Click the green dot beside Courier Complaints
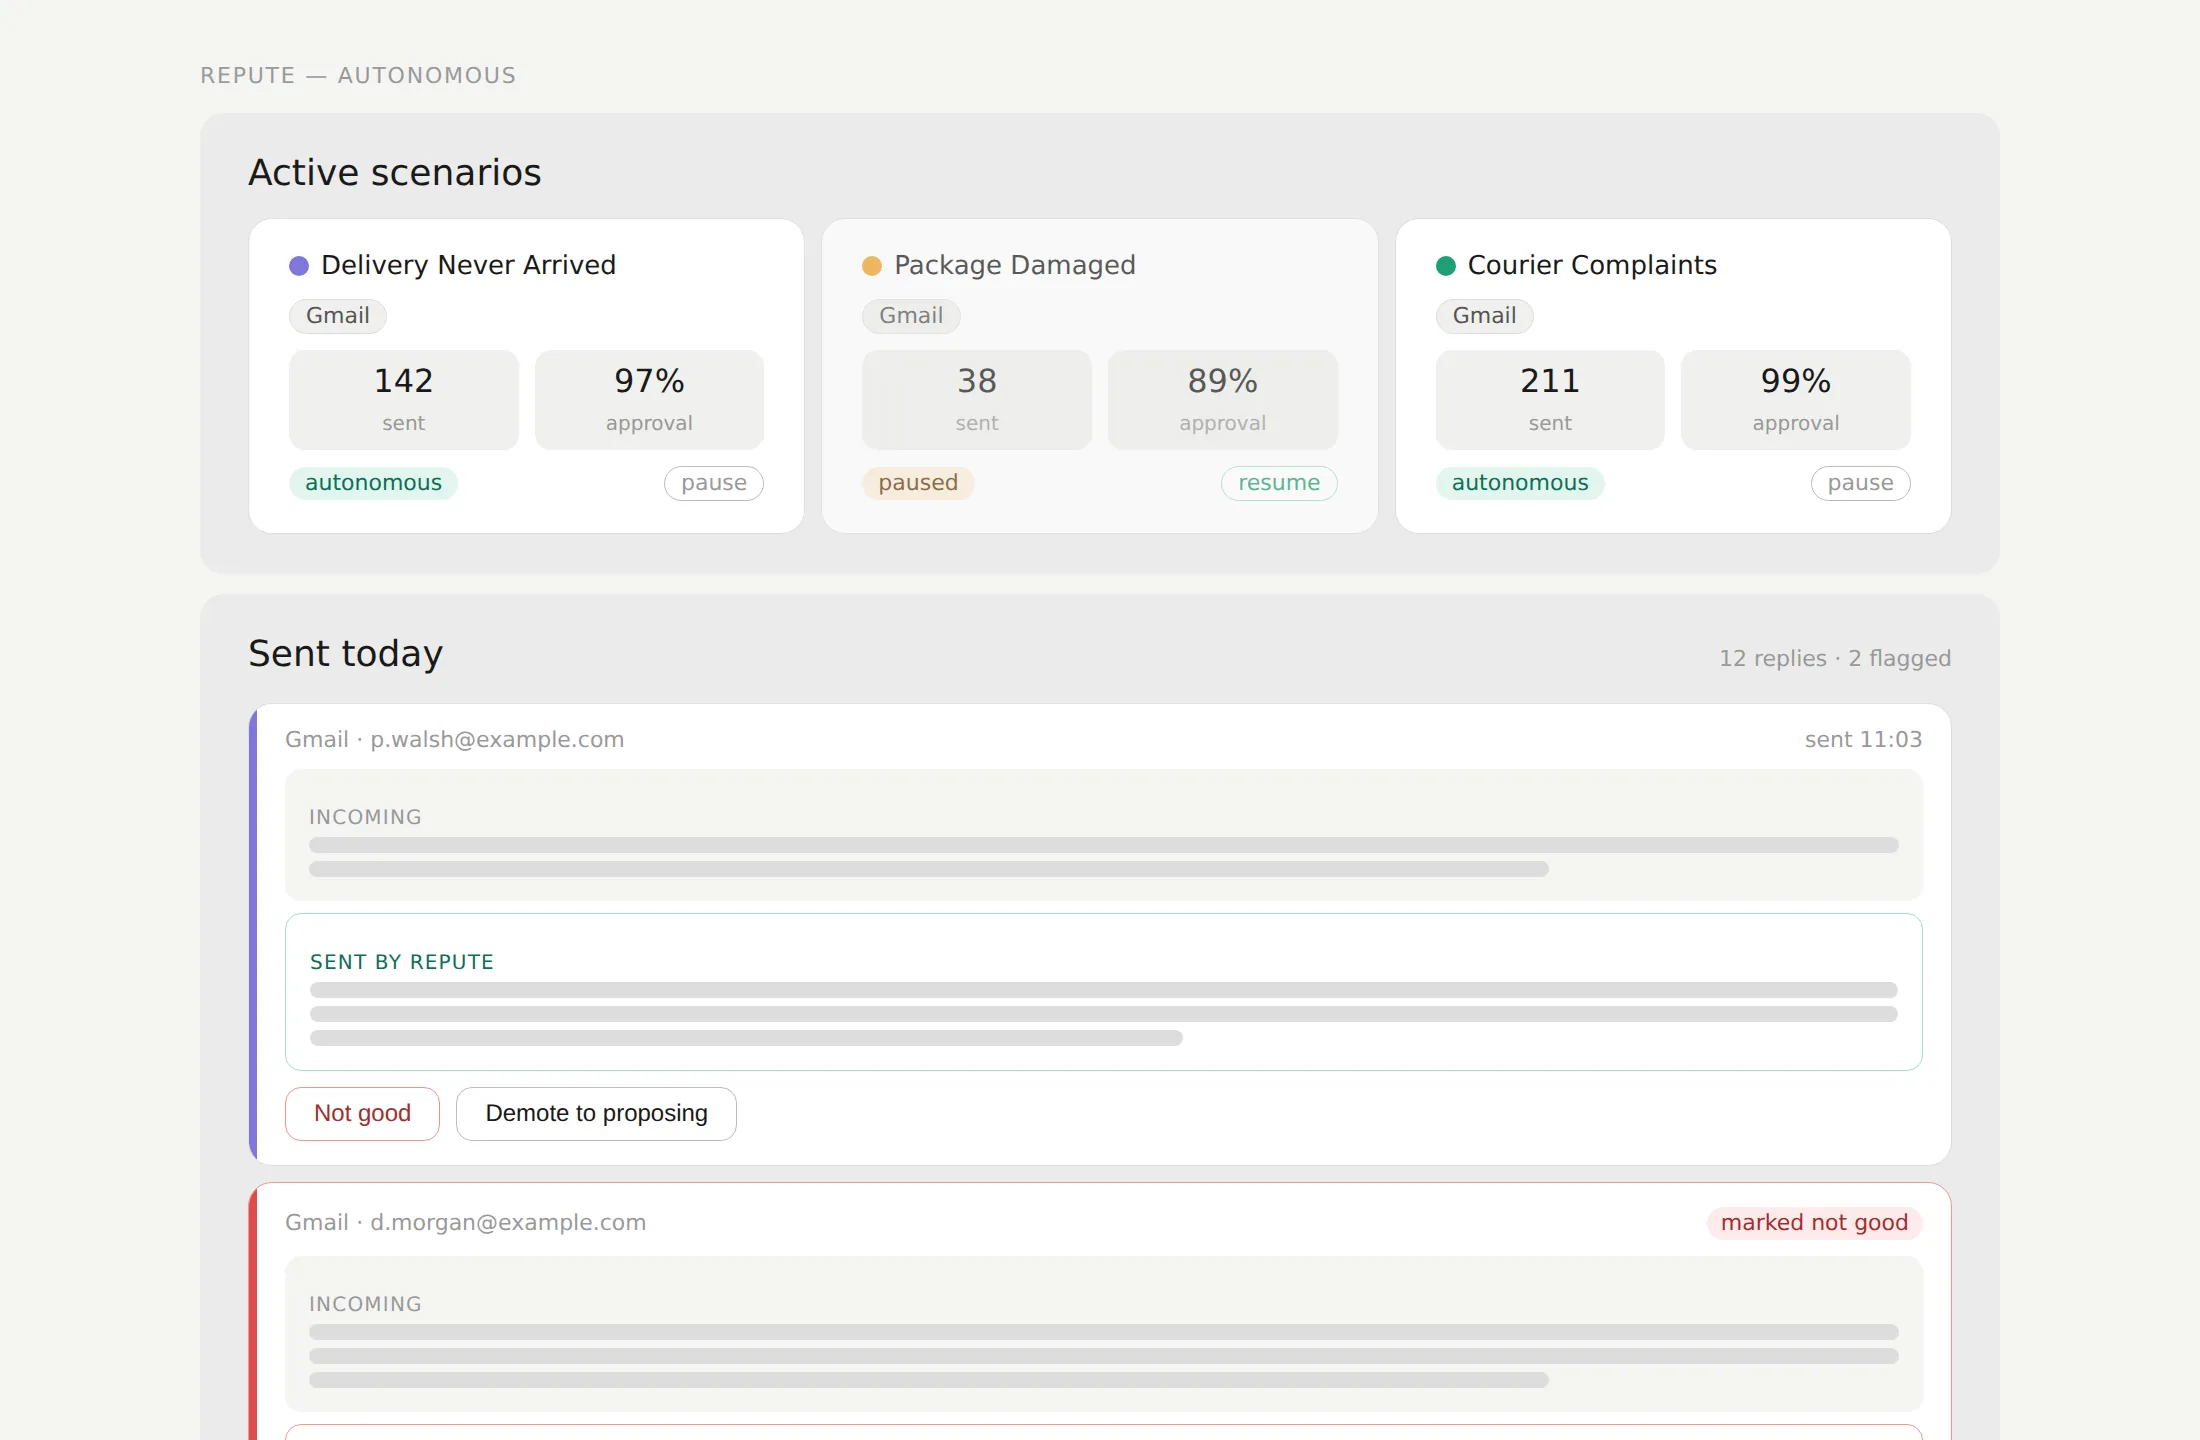The image size is (2200, 1440). (x=1446, y=266)
